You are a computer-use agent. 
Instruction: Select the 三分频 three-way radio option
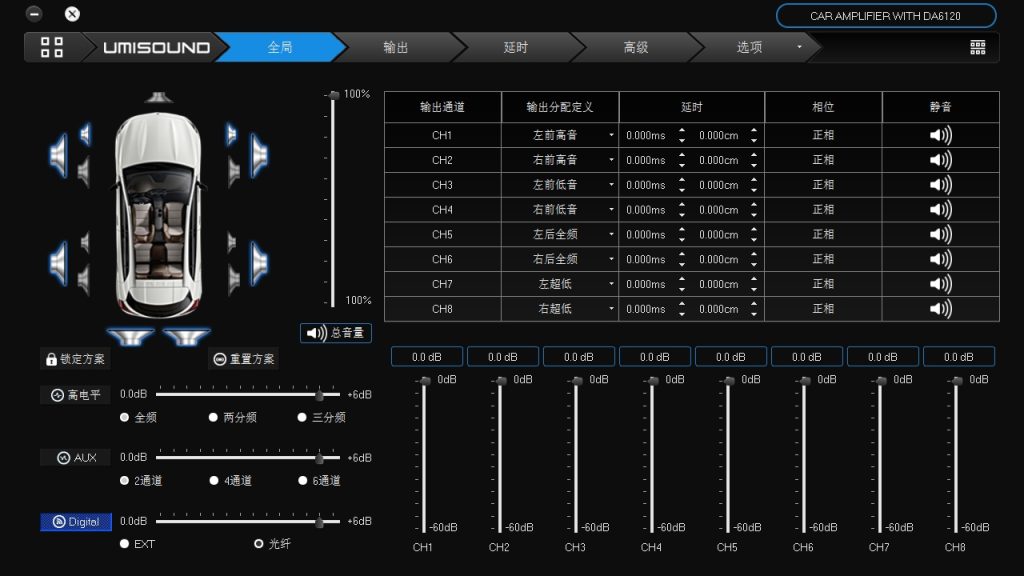tap(302, 417)
